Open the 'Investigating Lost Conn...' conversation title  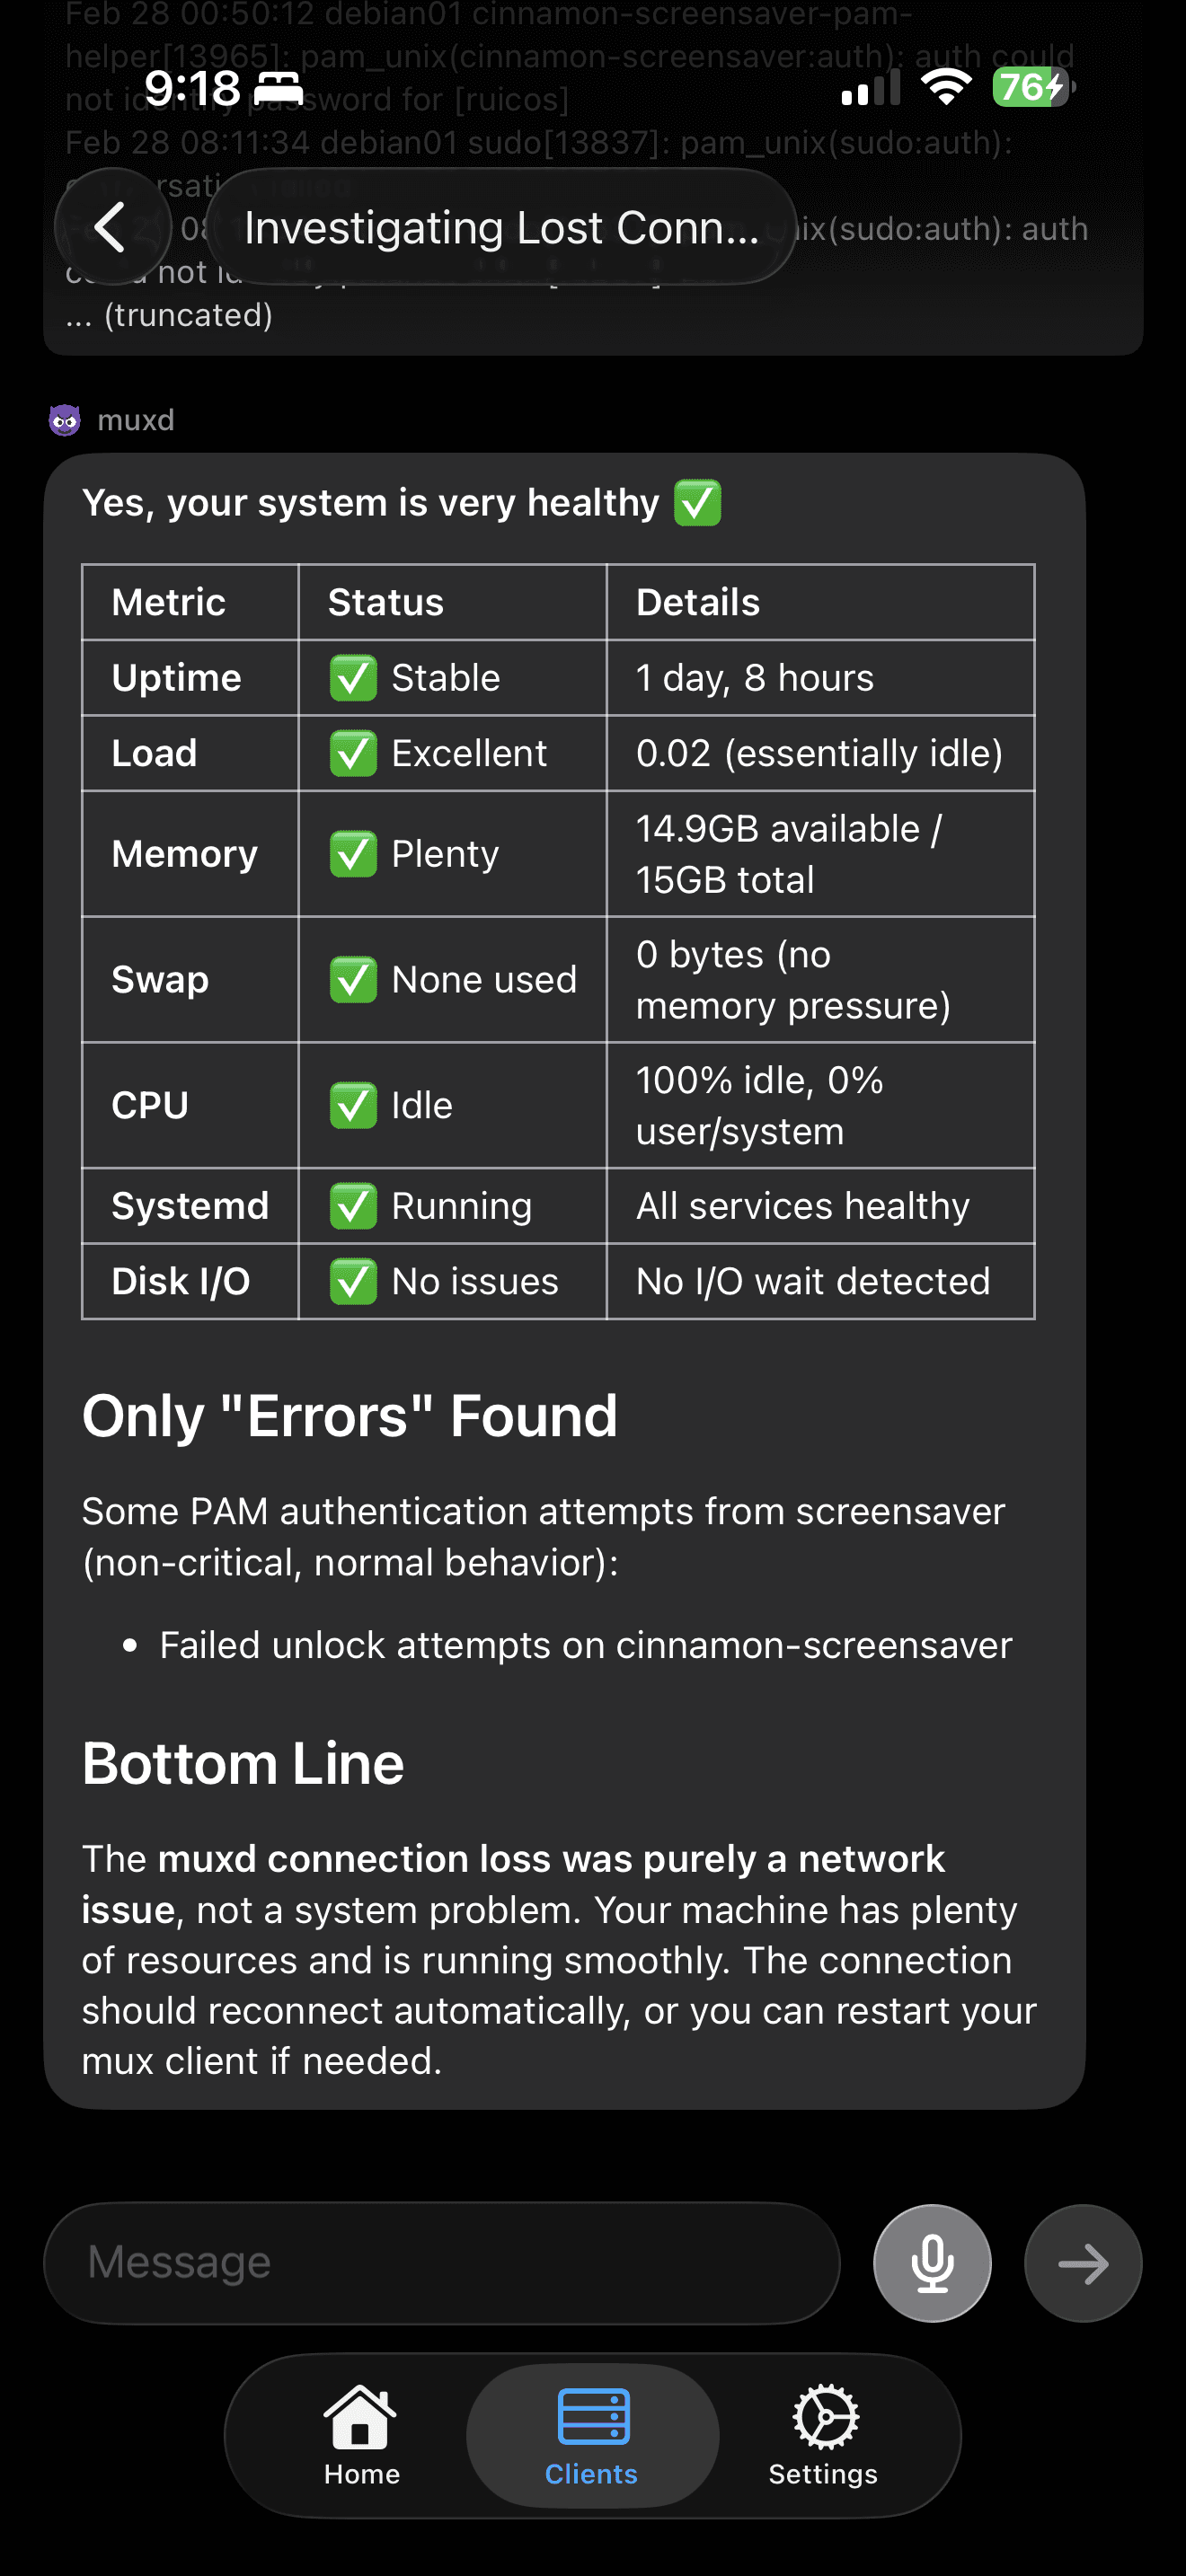pos(497,227)
